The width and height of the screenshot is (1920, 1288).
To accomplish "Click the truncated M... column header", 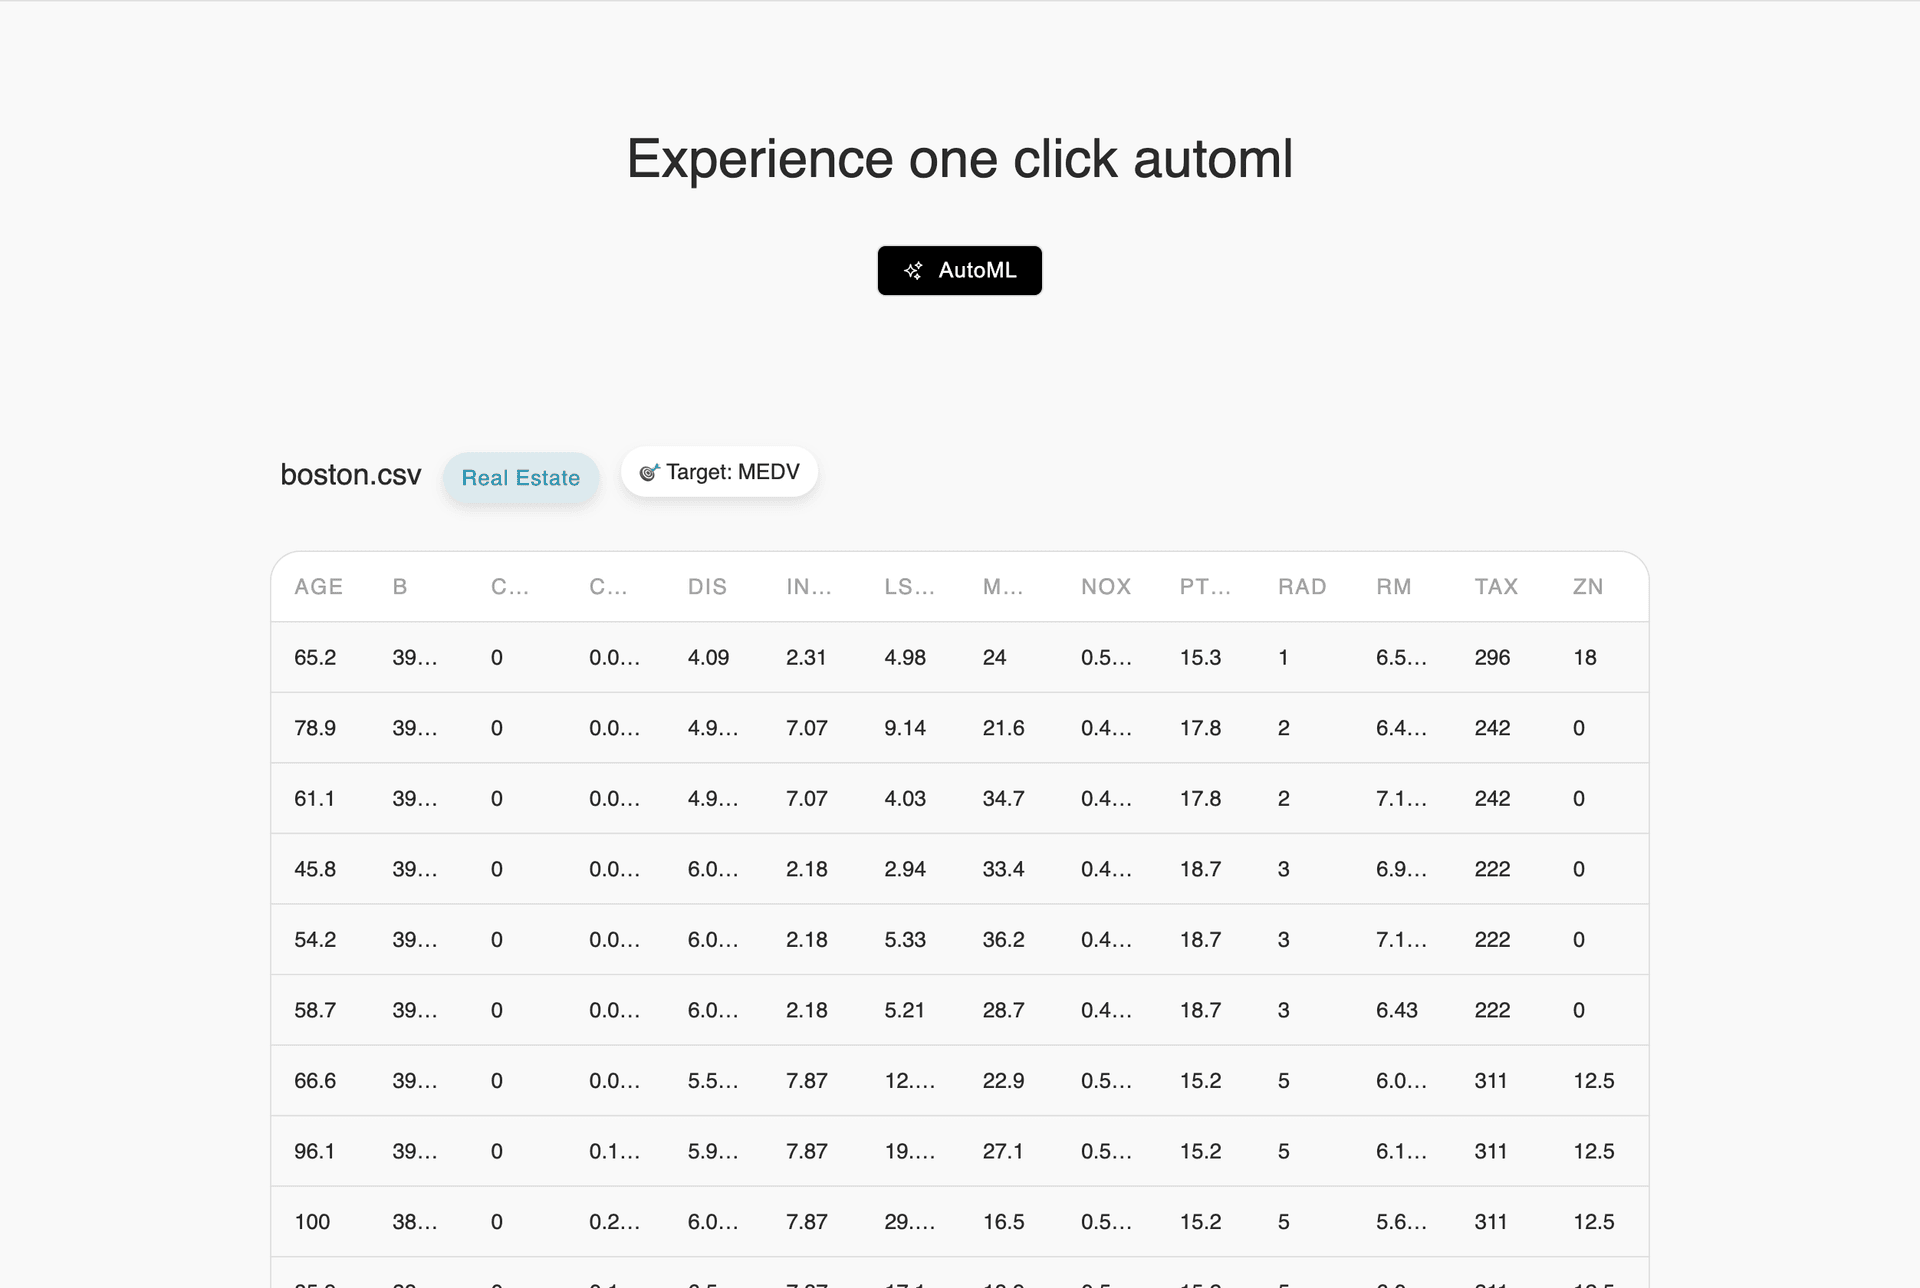I will point(1002,587).
